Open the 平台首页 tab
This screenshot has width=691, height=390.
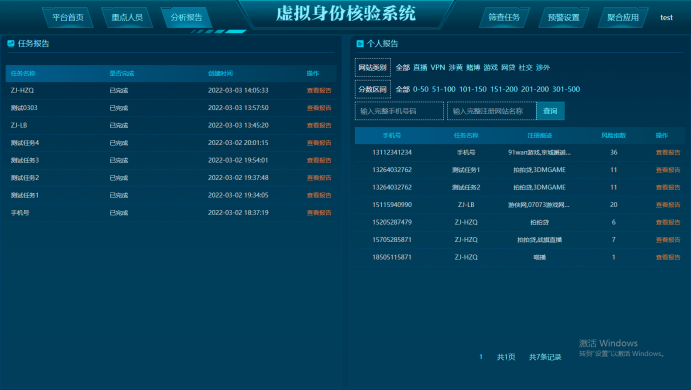click(68, 18)
